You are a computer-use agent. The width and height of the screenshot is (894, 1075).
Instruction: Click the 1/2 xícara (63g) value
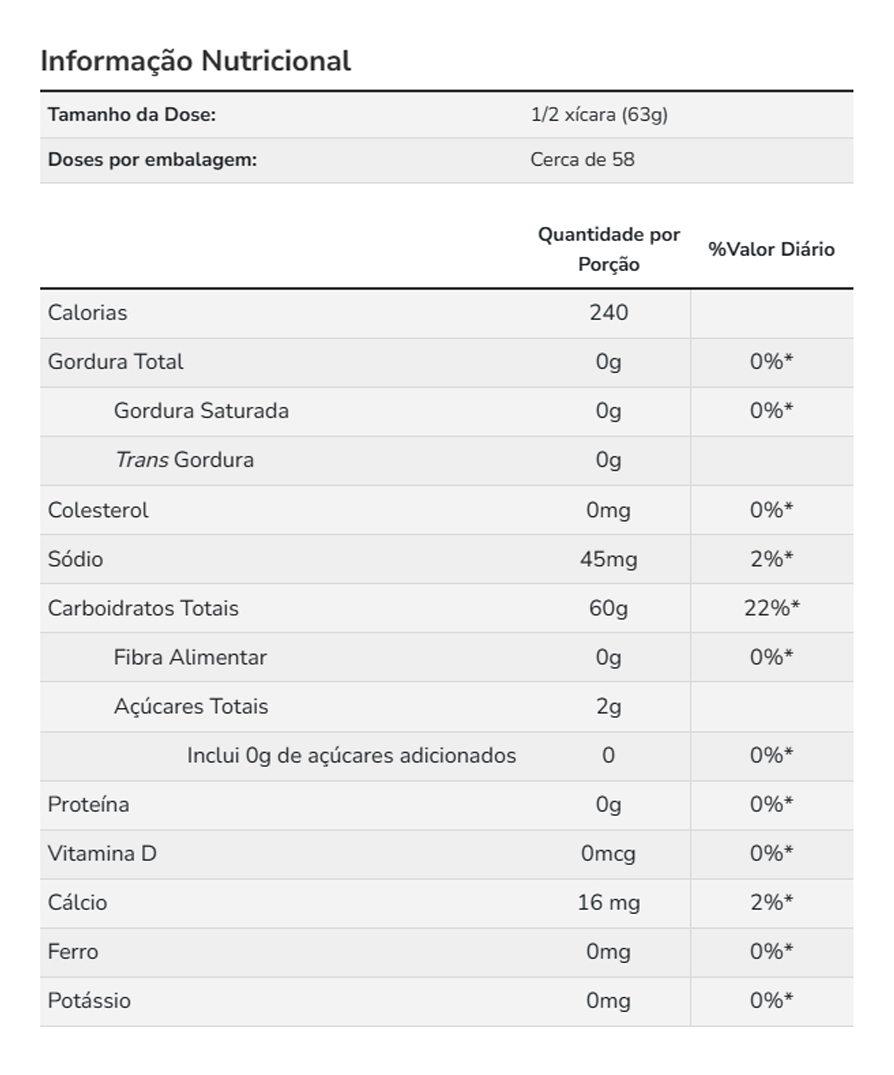(599, 115)
